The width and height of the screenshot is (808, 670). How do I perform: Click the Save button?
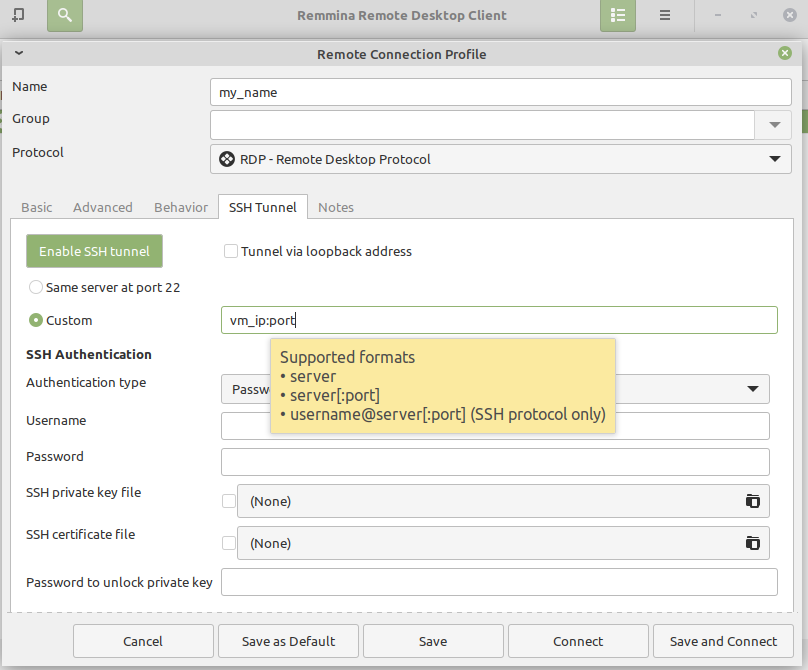[x=433, y=641]
